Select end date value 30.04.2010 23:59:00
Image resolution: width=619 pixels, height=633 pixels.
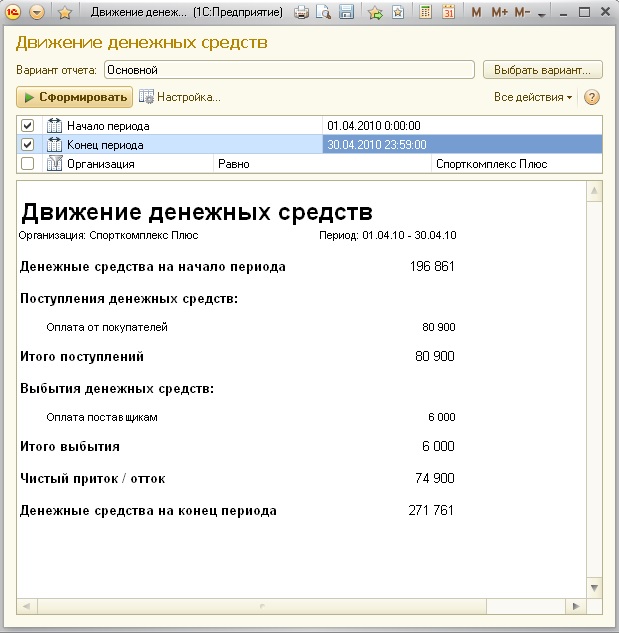click(x=462, y=145)
